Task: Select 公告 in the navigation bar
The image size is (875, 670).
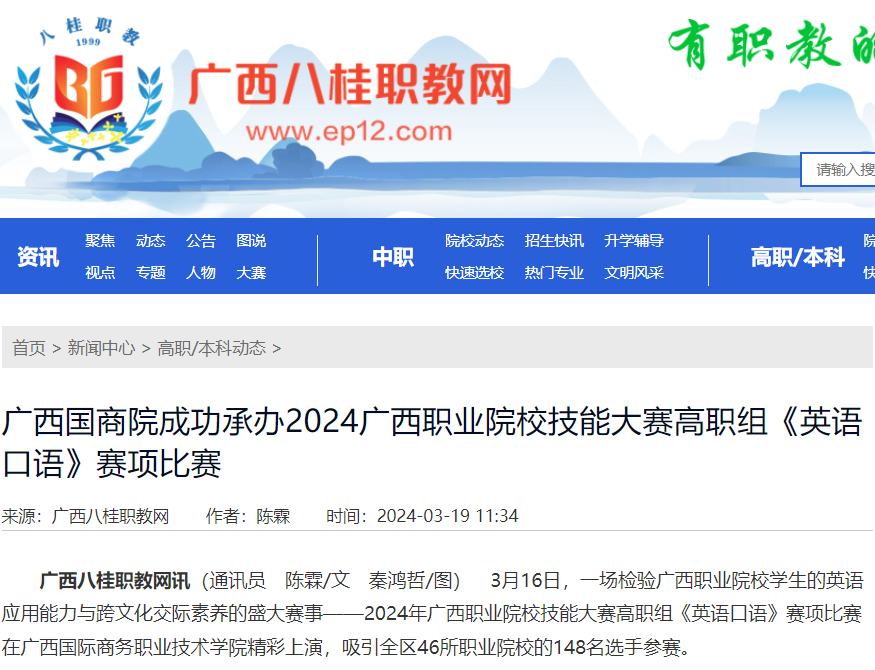Action: 201,241
